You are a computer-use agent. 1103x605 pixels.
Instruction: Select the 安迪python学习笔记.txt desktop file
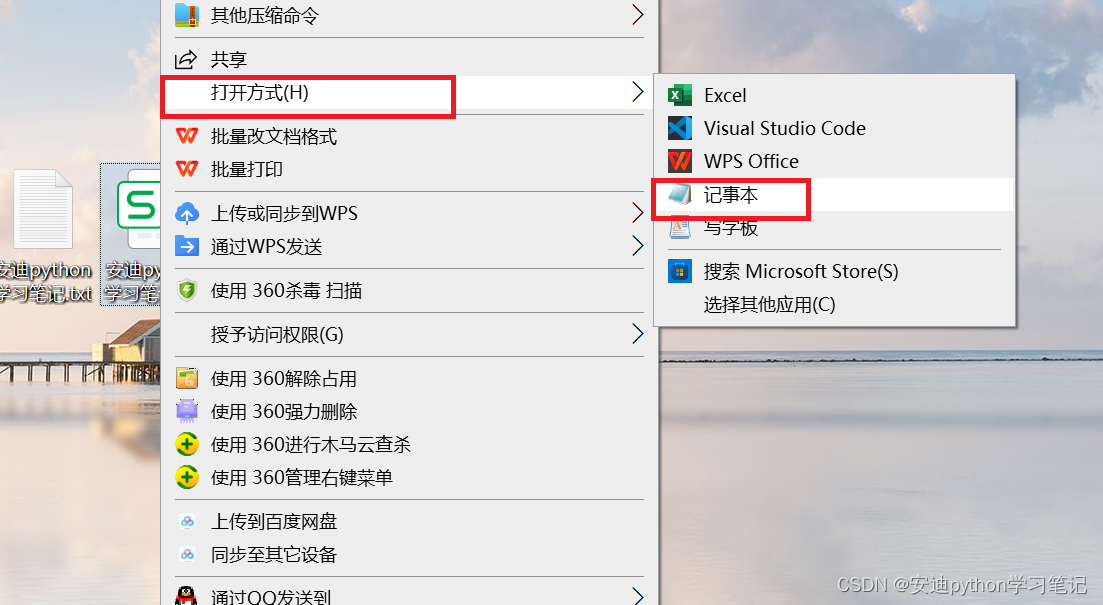tap(44, 236)
